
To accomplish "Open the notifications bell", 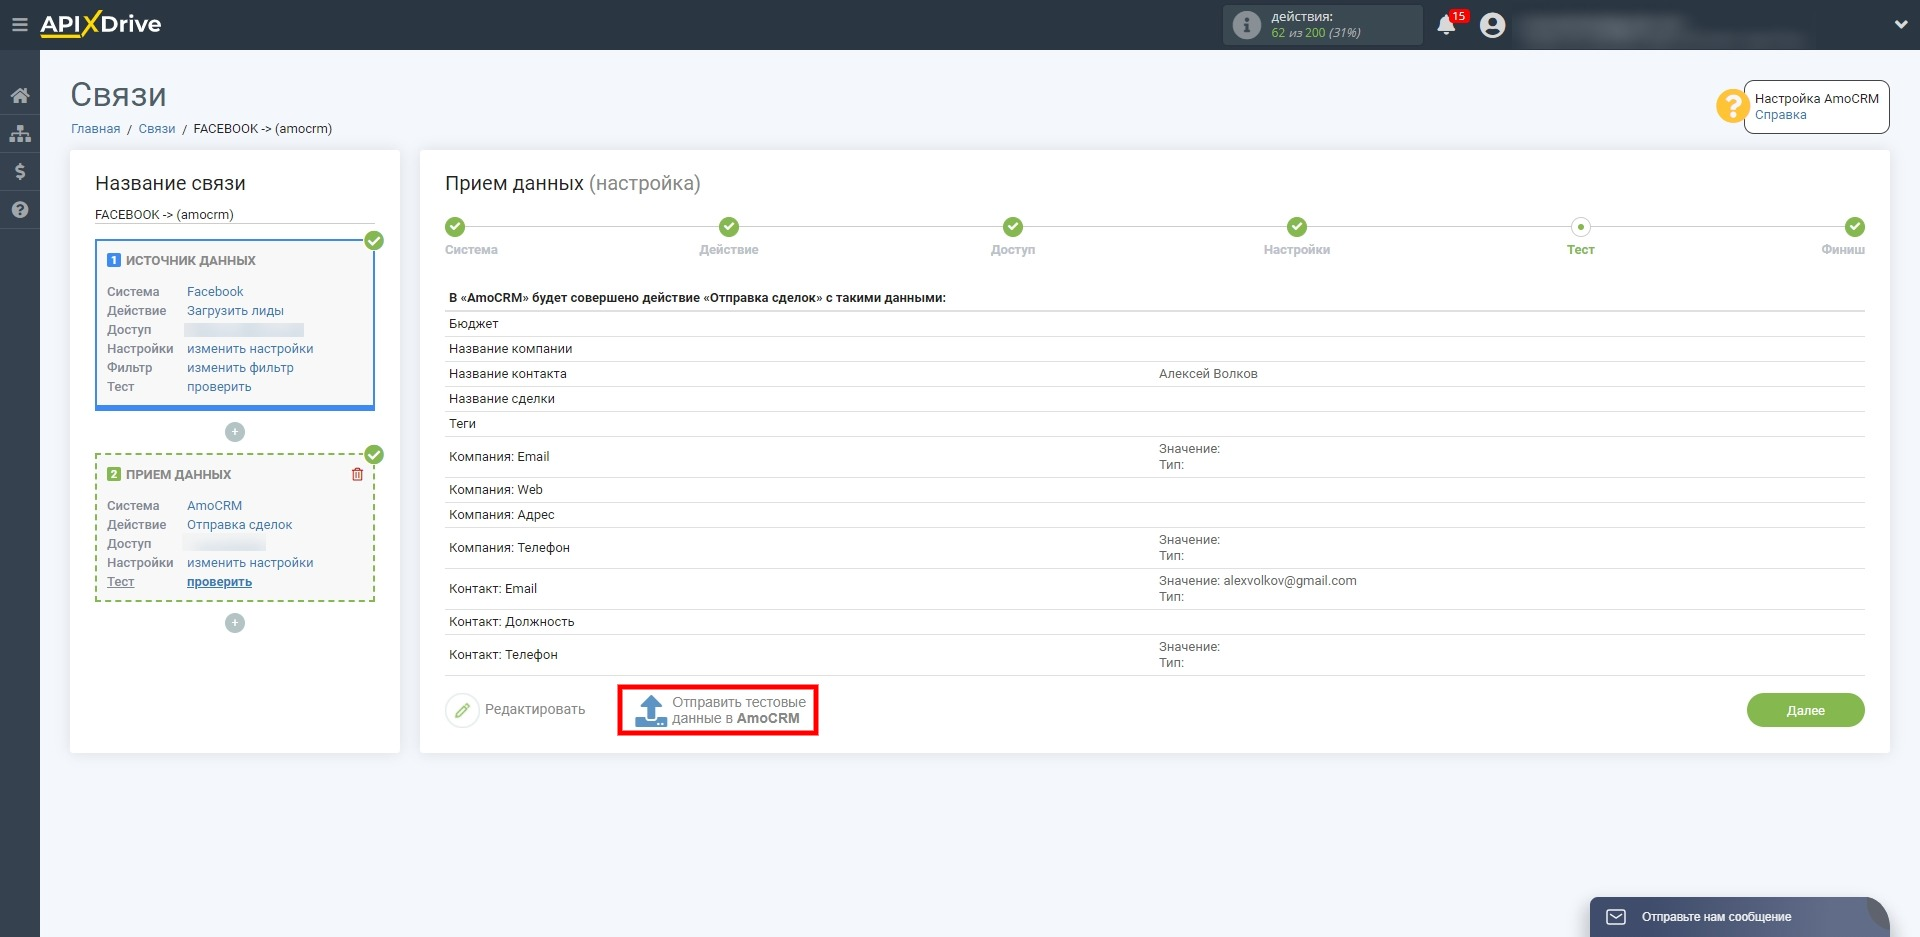I will point(1446,26).
